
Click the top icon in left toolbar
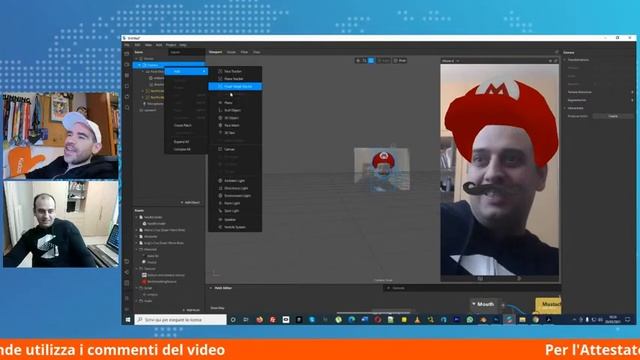tap(127, 54)
